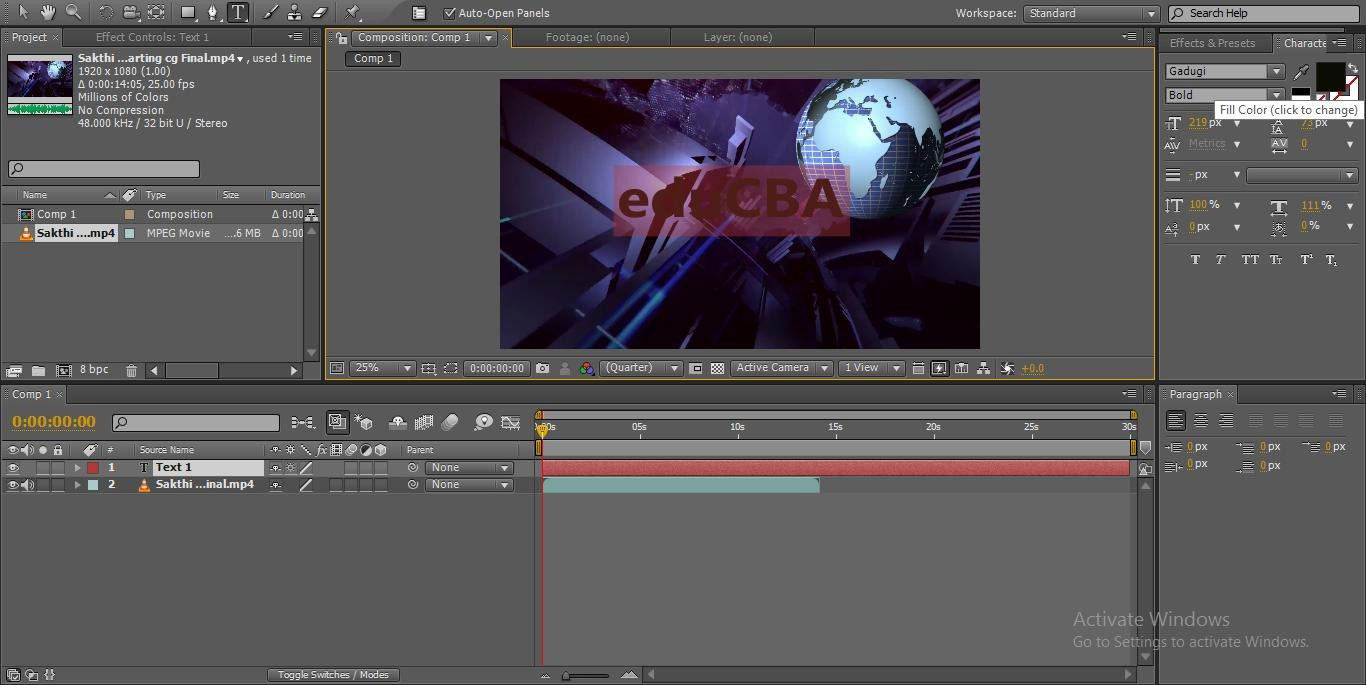This screenshot has width=1366, height=685.
Task: Uncheck the Auto-Open Panels checkbox
Action: [450, 13]
